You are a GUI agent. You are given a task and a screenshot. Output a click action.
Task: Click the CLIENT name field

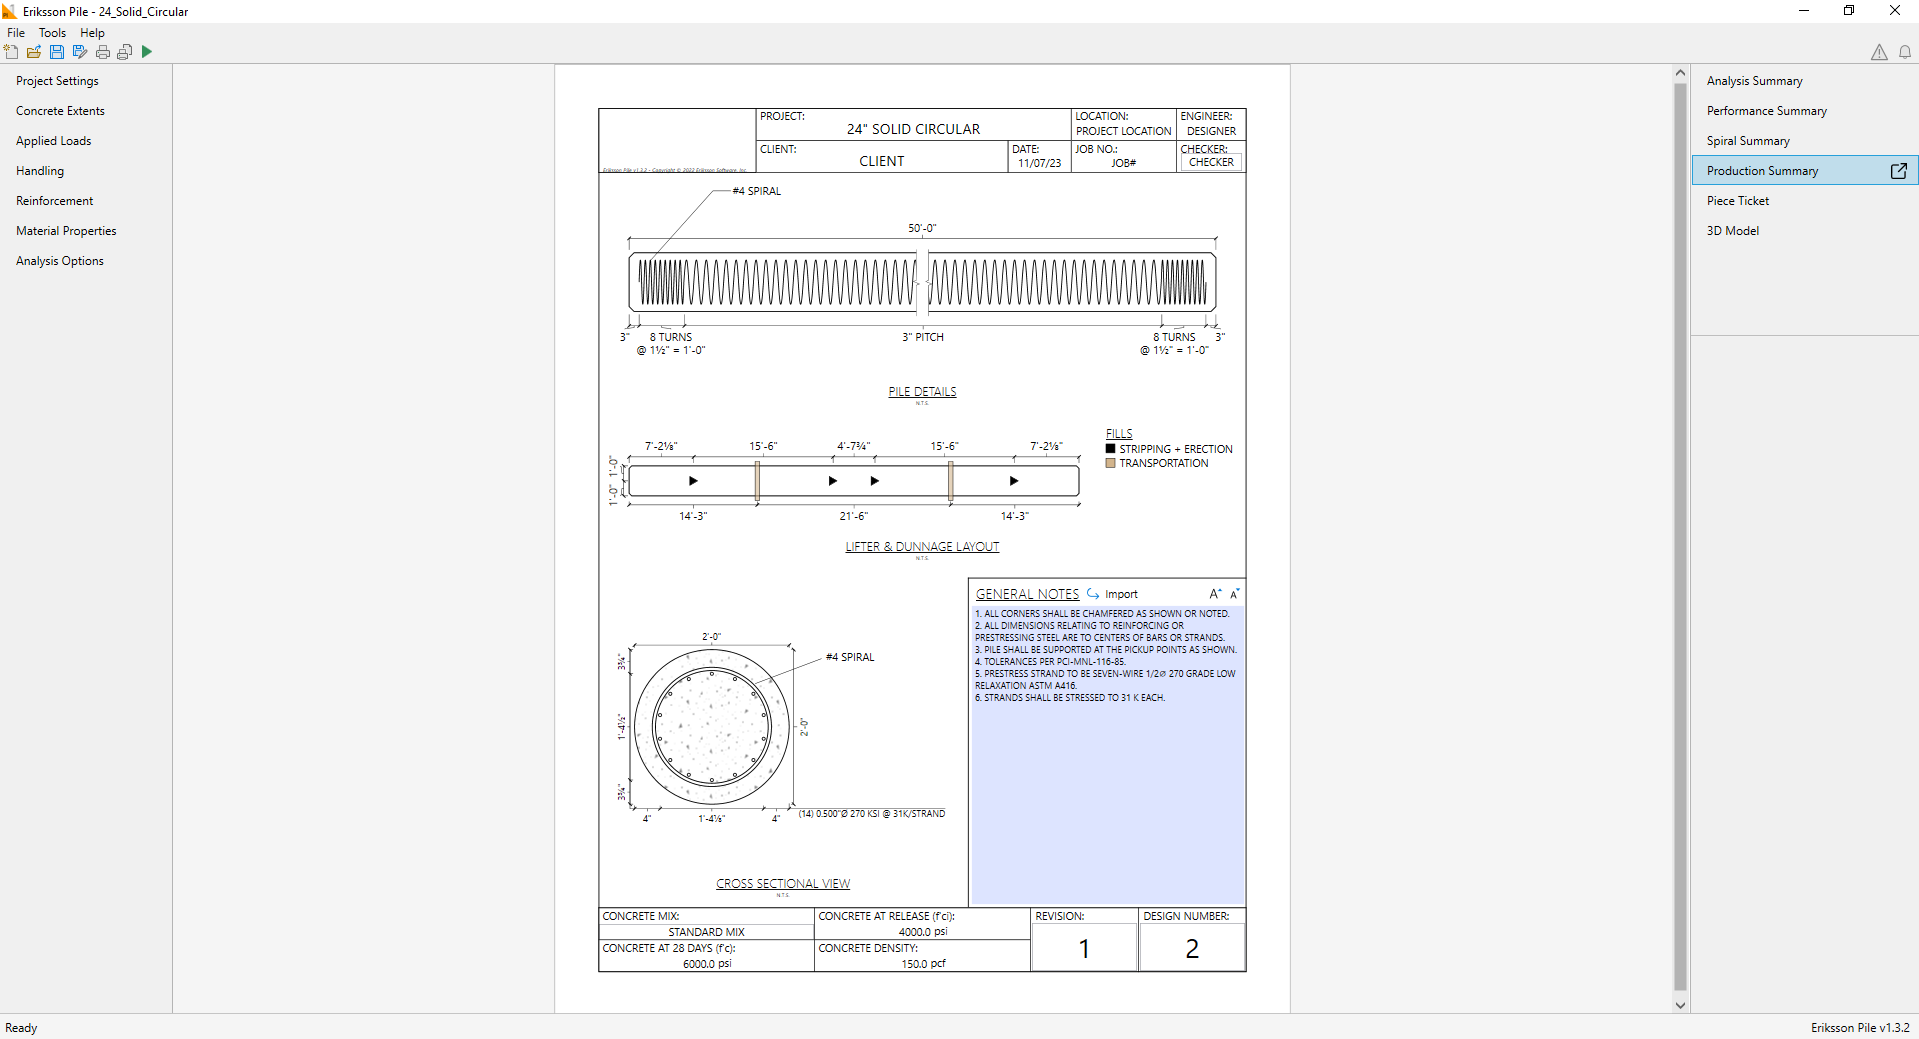point(881,161)
